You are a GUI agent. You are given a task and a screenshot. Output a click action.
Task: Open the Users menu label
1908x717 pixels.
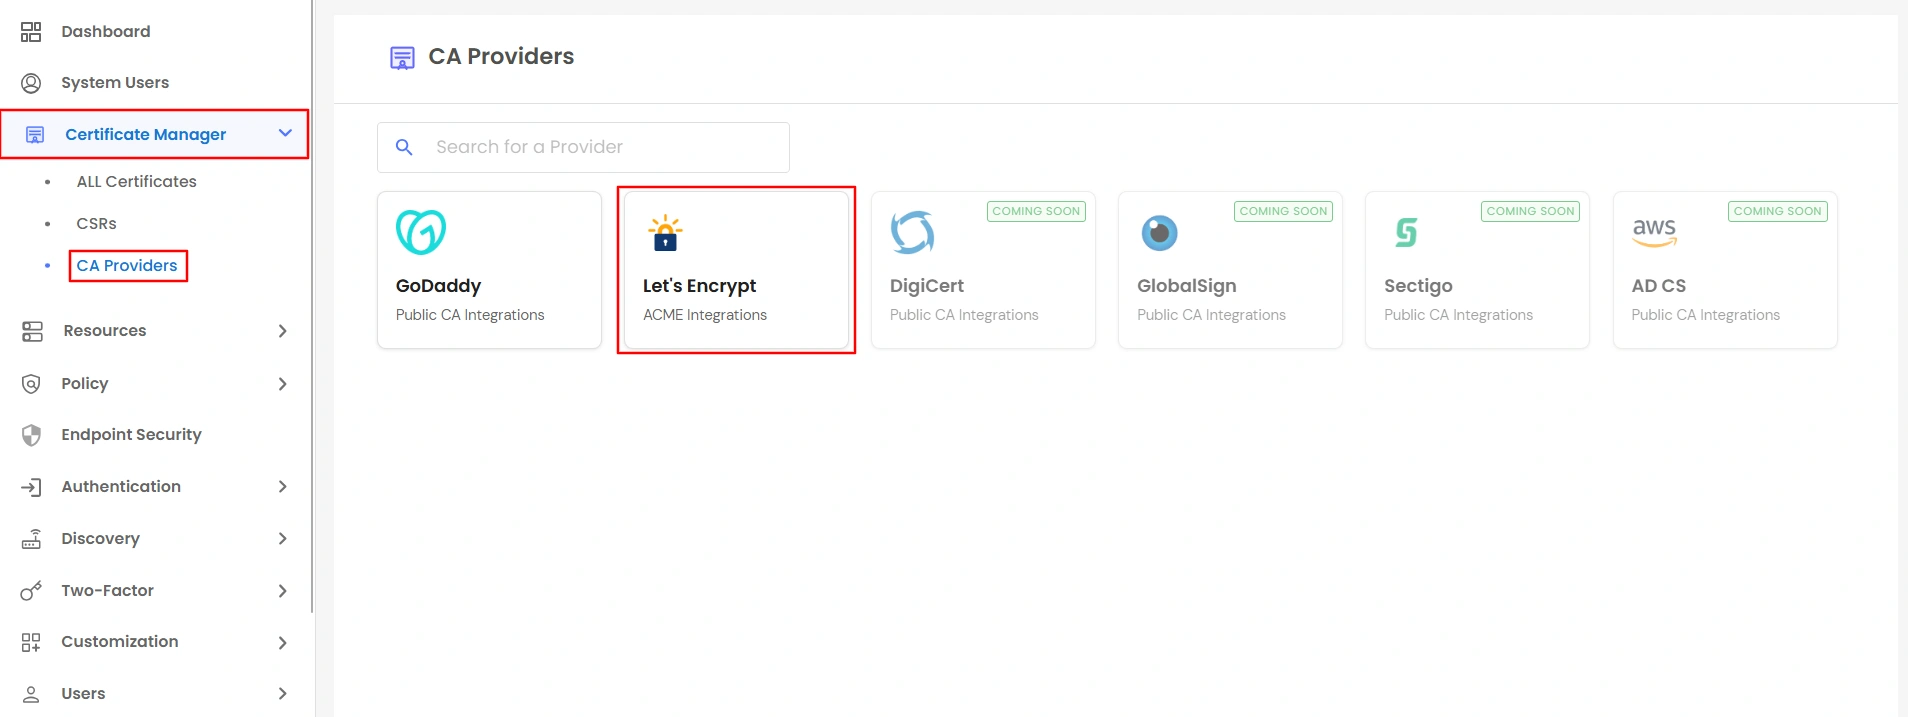tap(83, 694)
